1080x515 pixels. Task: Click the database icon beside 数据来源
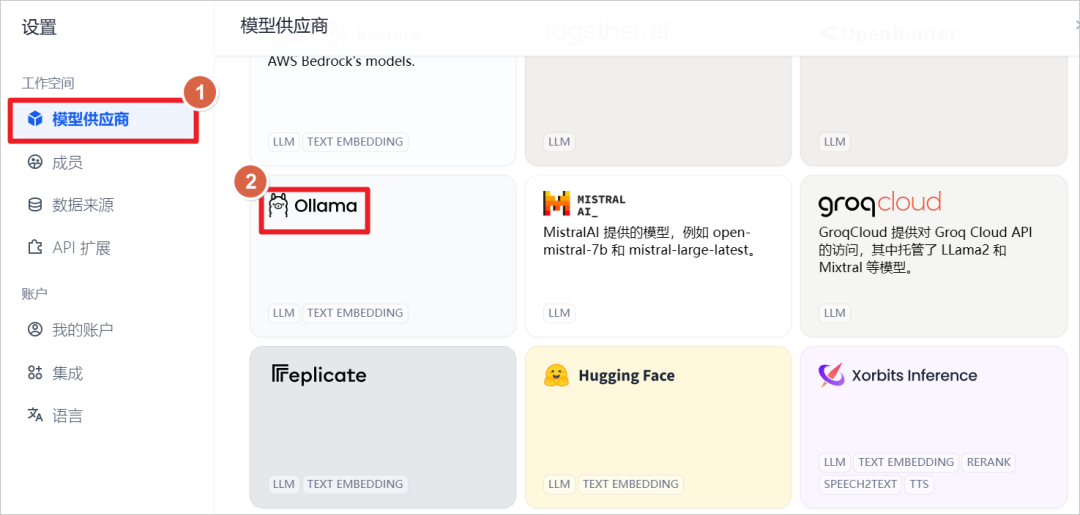click(x=34, y=205)
